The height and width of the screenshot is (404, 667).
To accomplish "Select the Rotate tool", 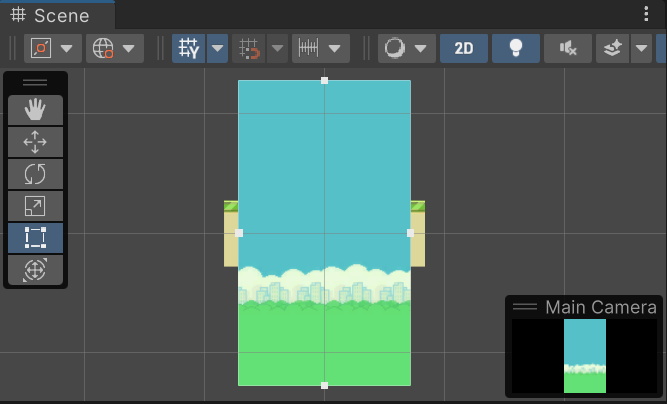I will [x=35, y=174].
